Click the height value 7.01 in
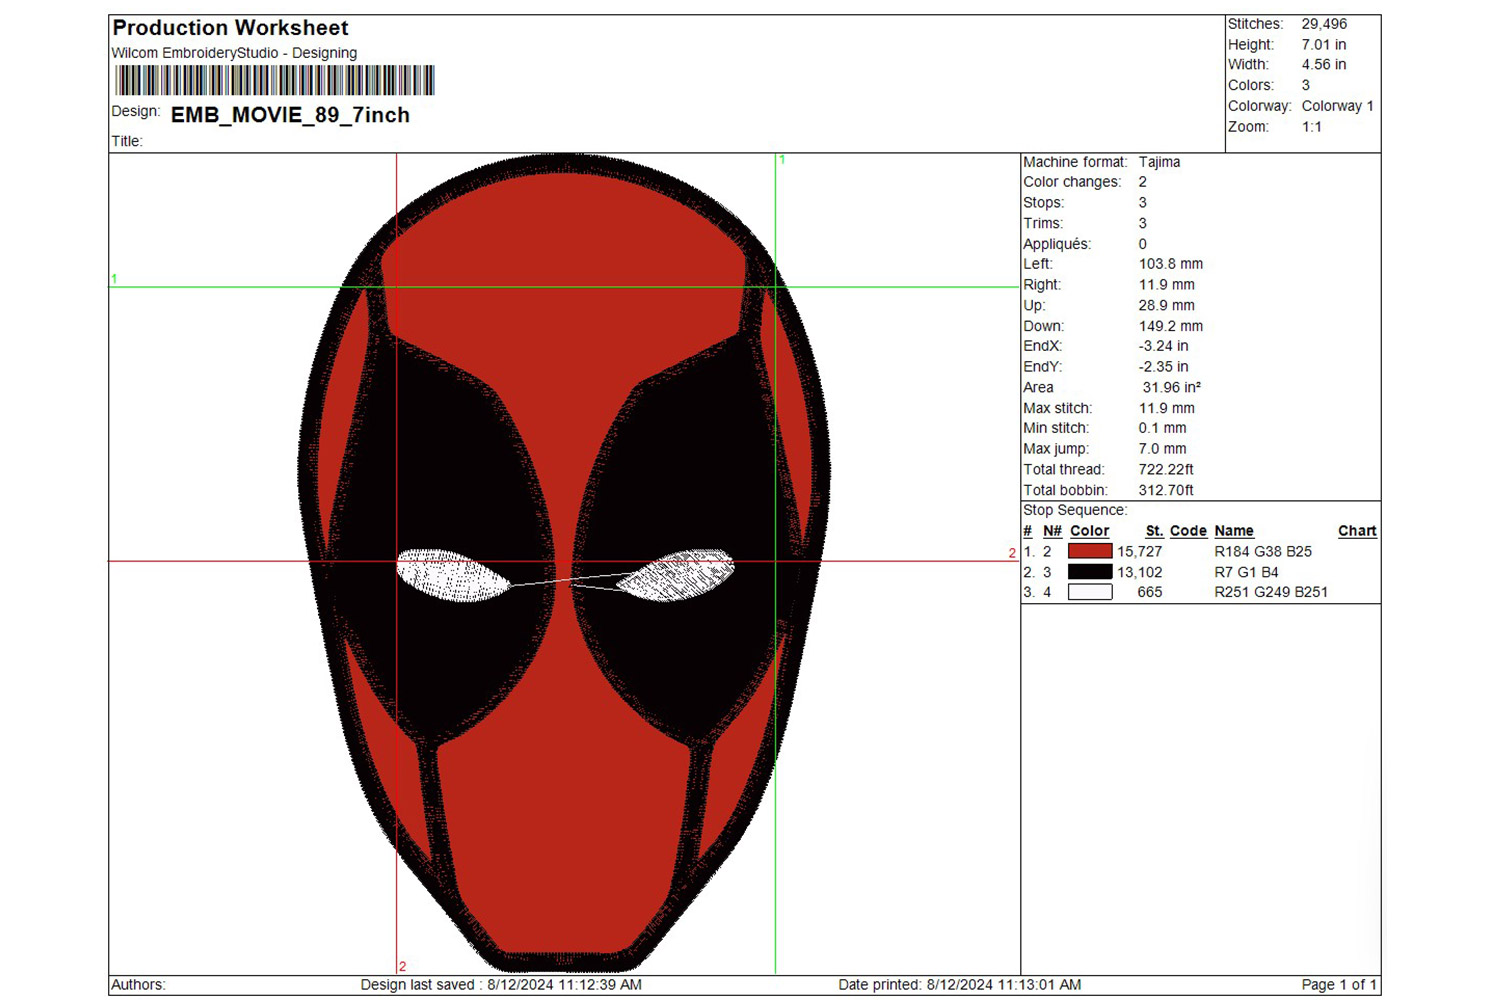 point(1324,45)
